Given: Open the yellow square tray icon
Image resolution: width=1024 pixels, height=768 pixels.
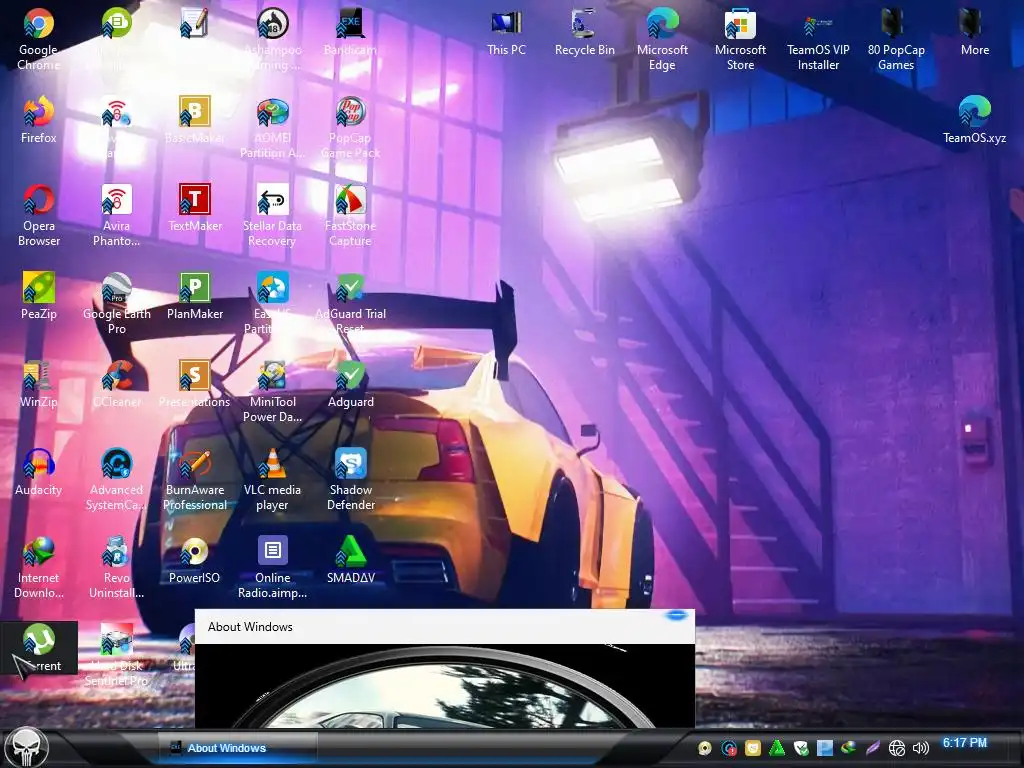Looking at the screenshot, I should click(x=753, y=748).
